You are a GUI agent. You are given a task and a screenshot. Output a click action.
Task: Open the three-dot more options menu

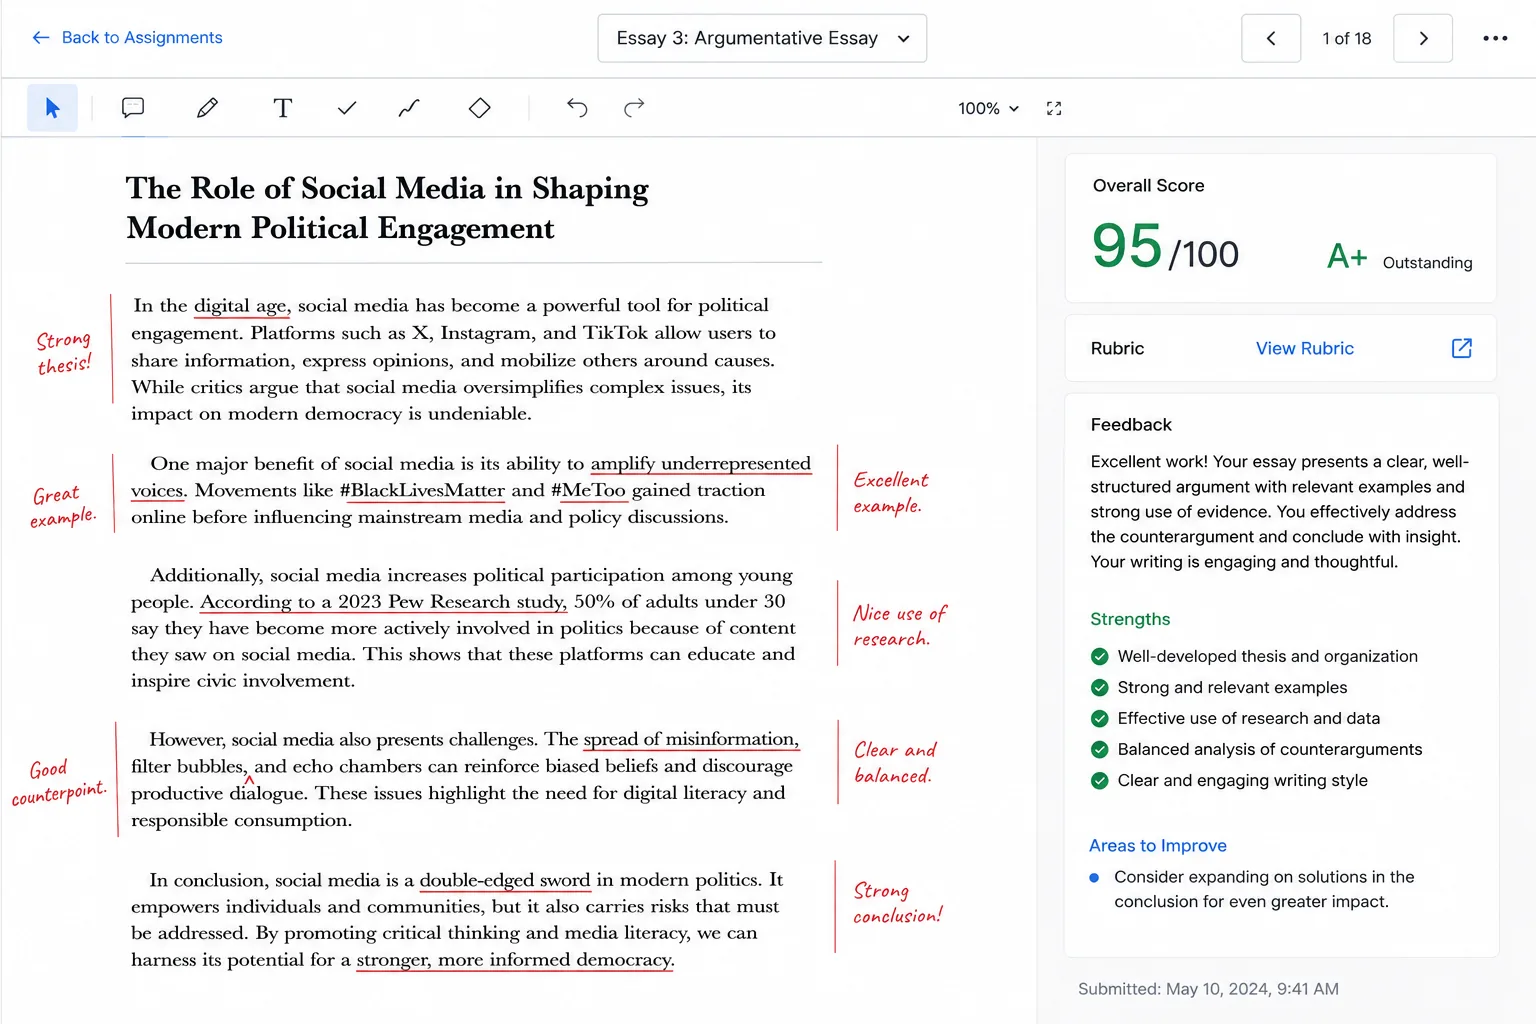coord(1495,38)
